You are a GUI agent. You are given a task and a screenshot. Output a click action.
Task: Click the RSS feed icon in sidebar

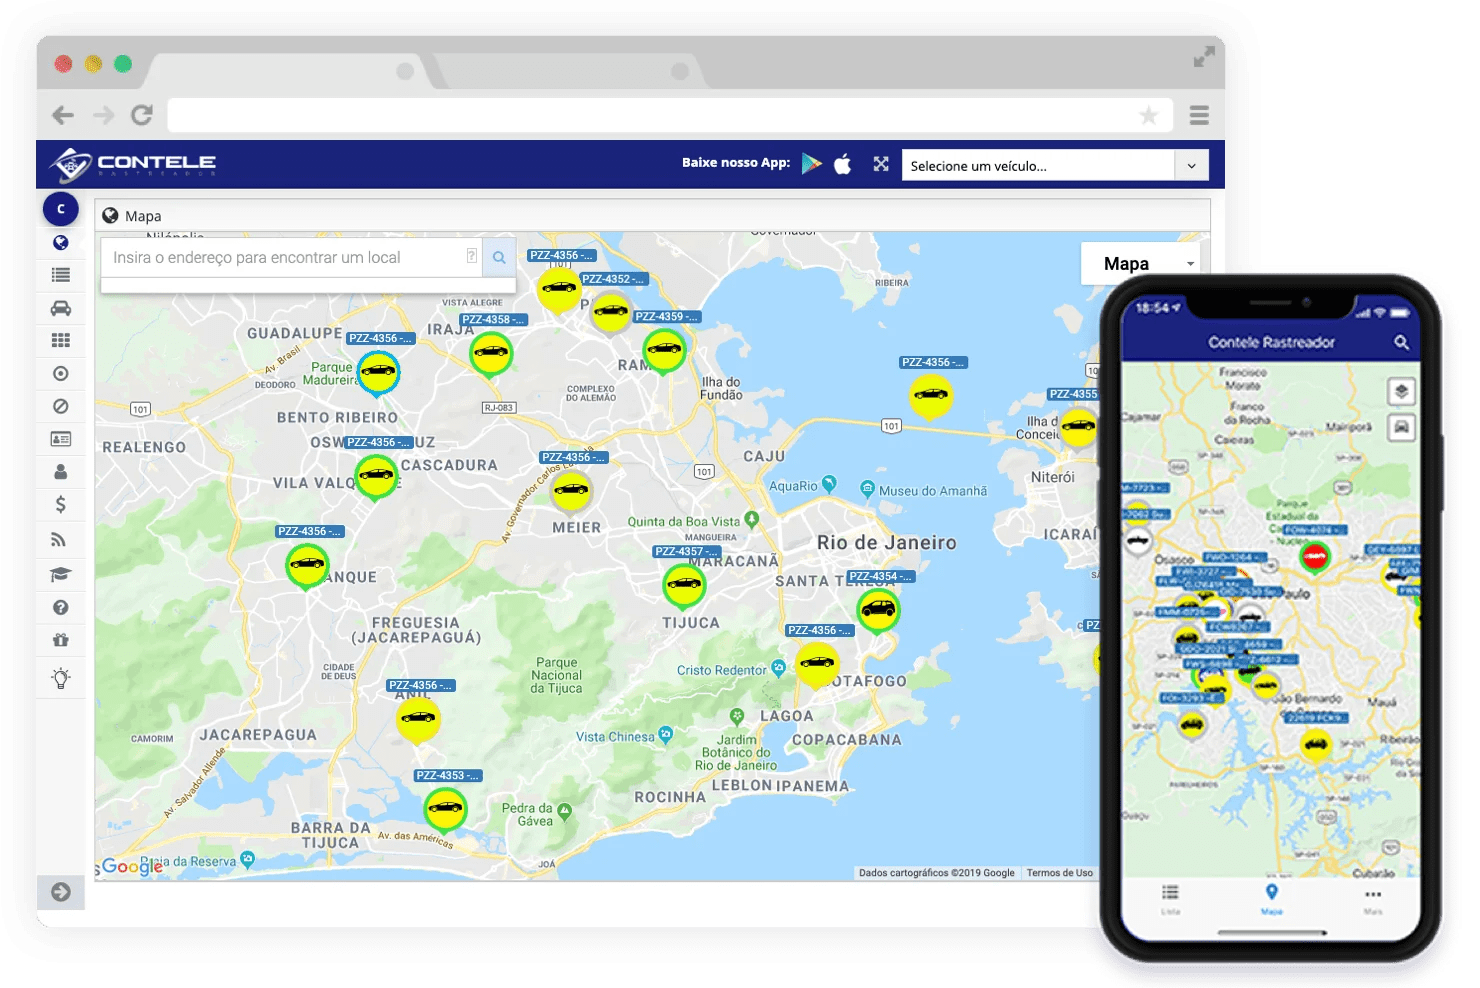click(x=59, y=540)
